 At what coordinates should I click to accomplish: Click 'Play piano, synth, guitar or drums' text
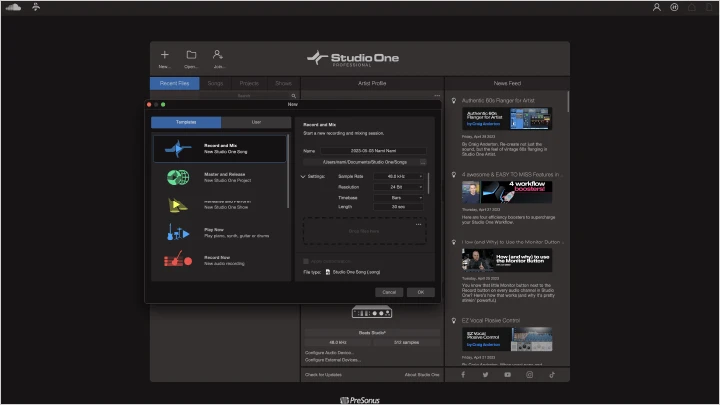click(236, 236)
